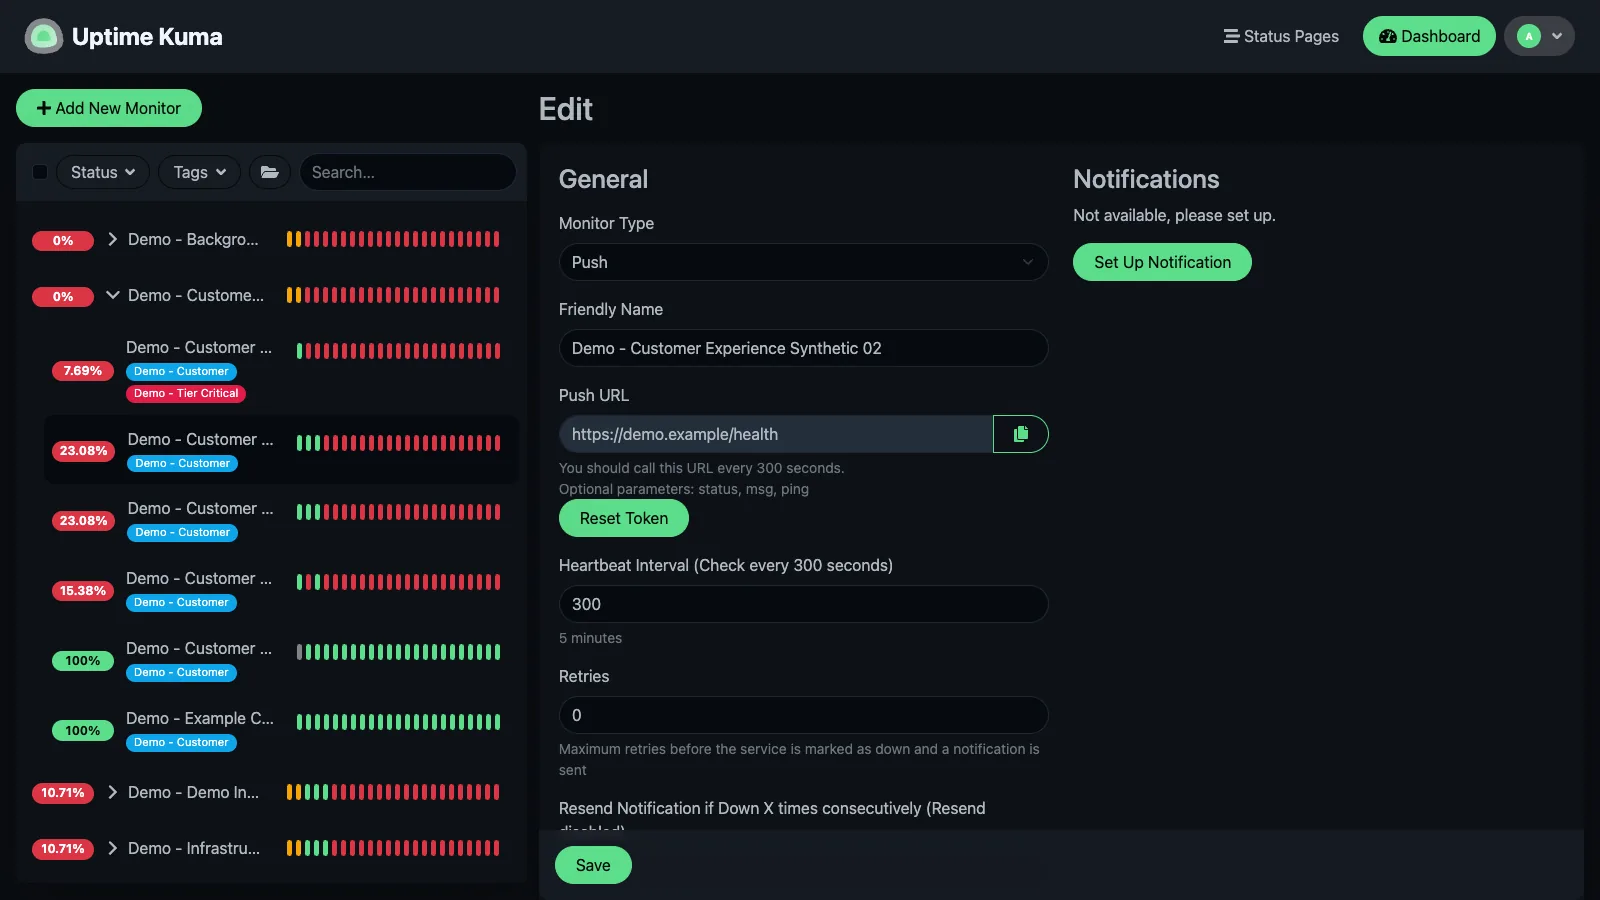The image size is (1600, 900).
Task: Click Set Up Notification button
Action: click(1162, 262)
